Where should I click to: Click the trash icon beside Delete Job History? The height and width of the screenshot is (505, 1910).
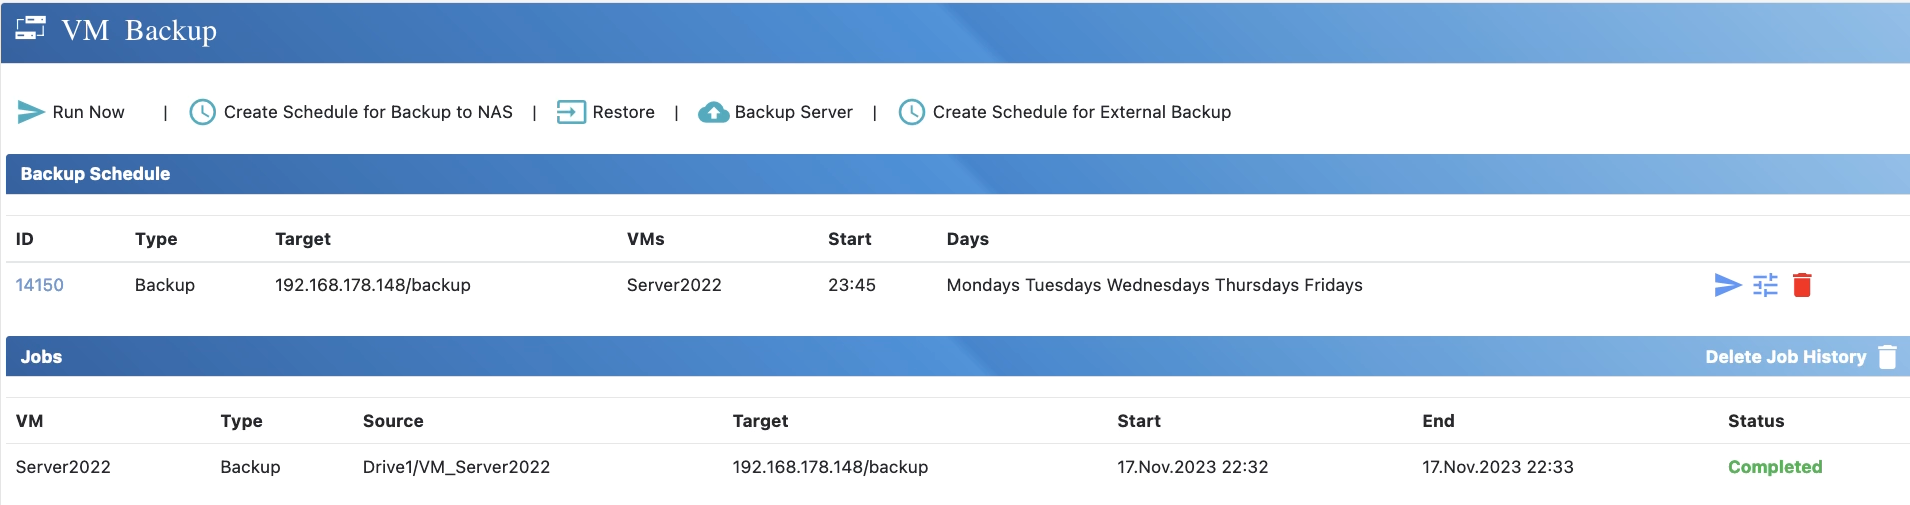point(1887,357)
